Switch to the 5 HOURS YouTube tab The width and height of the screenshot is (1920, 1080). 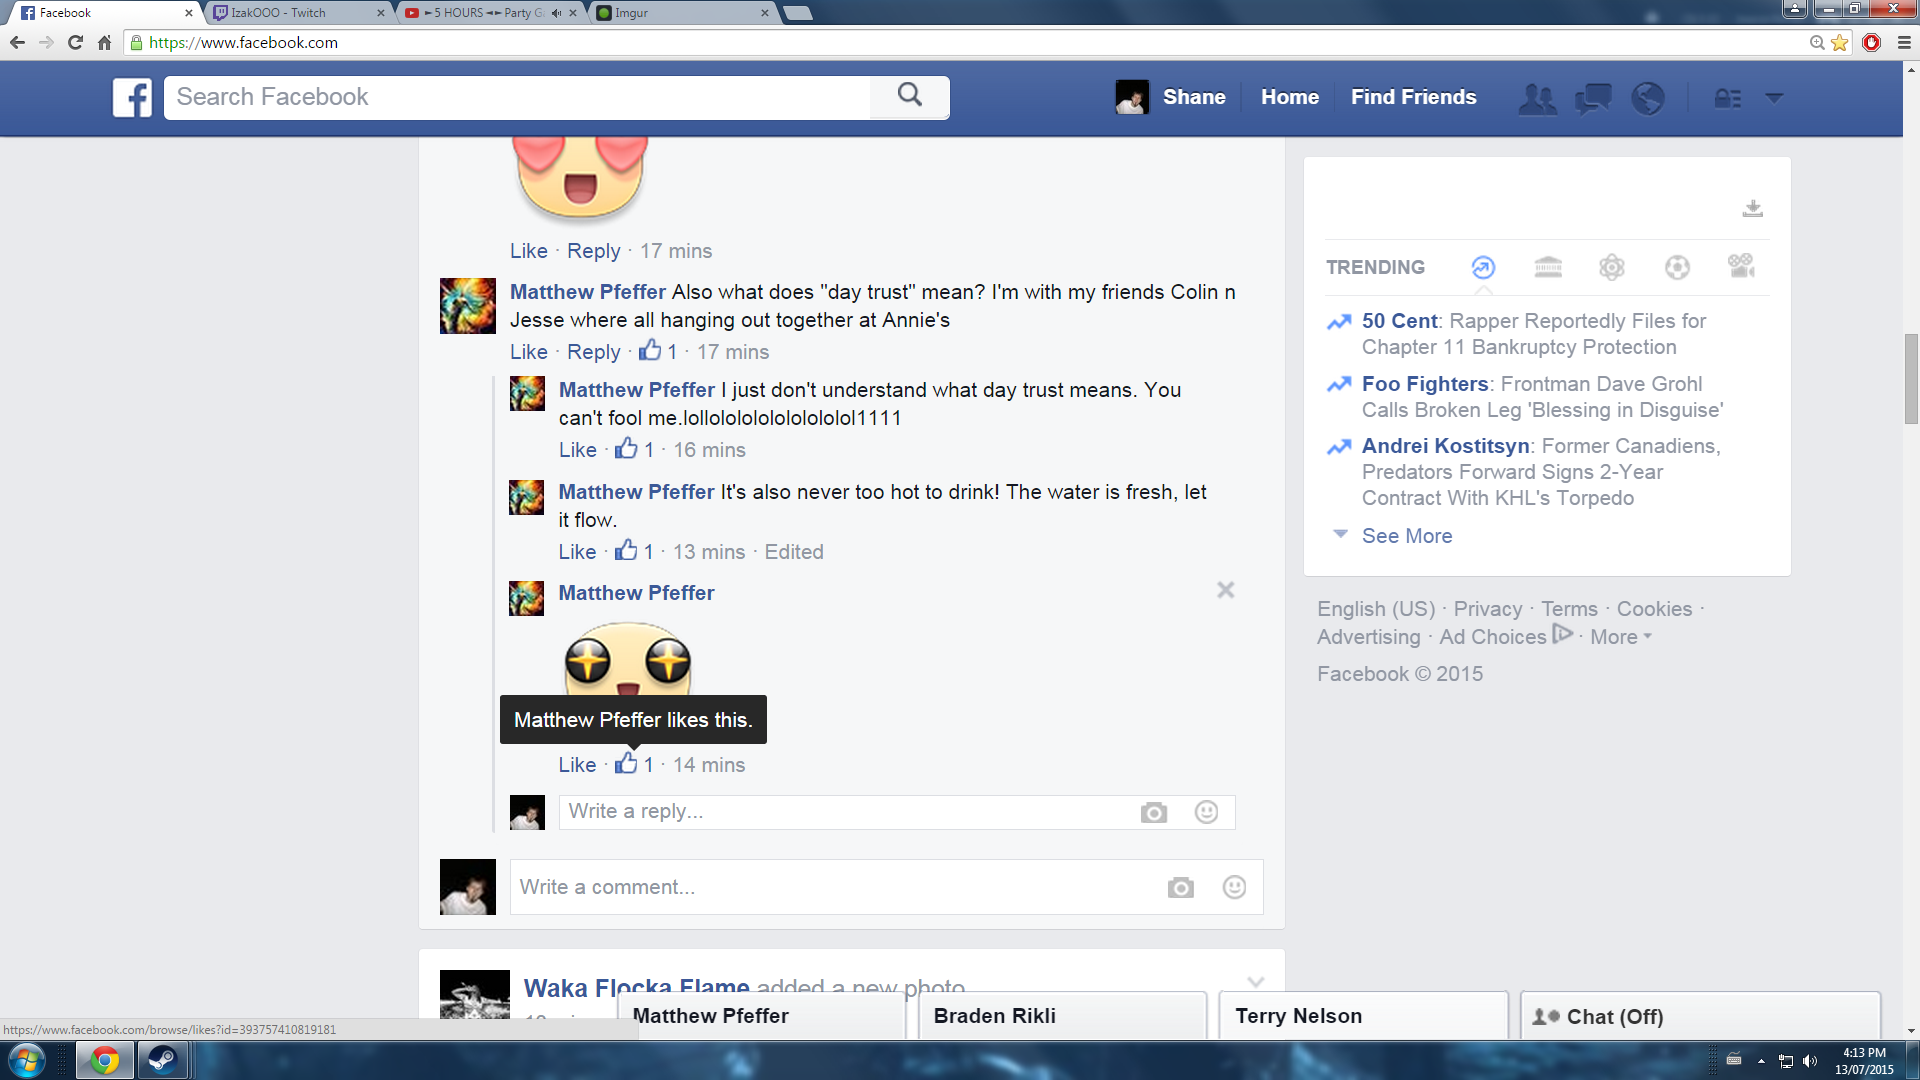pyautogui.click(x=490, y=13)
